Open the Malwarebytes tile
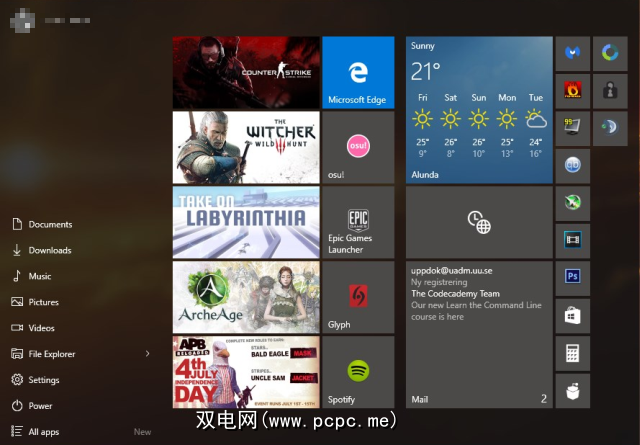The width and height of the screenshot is (640, 445). click(573, 53)
